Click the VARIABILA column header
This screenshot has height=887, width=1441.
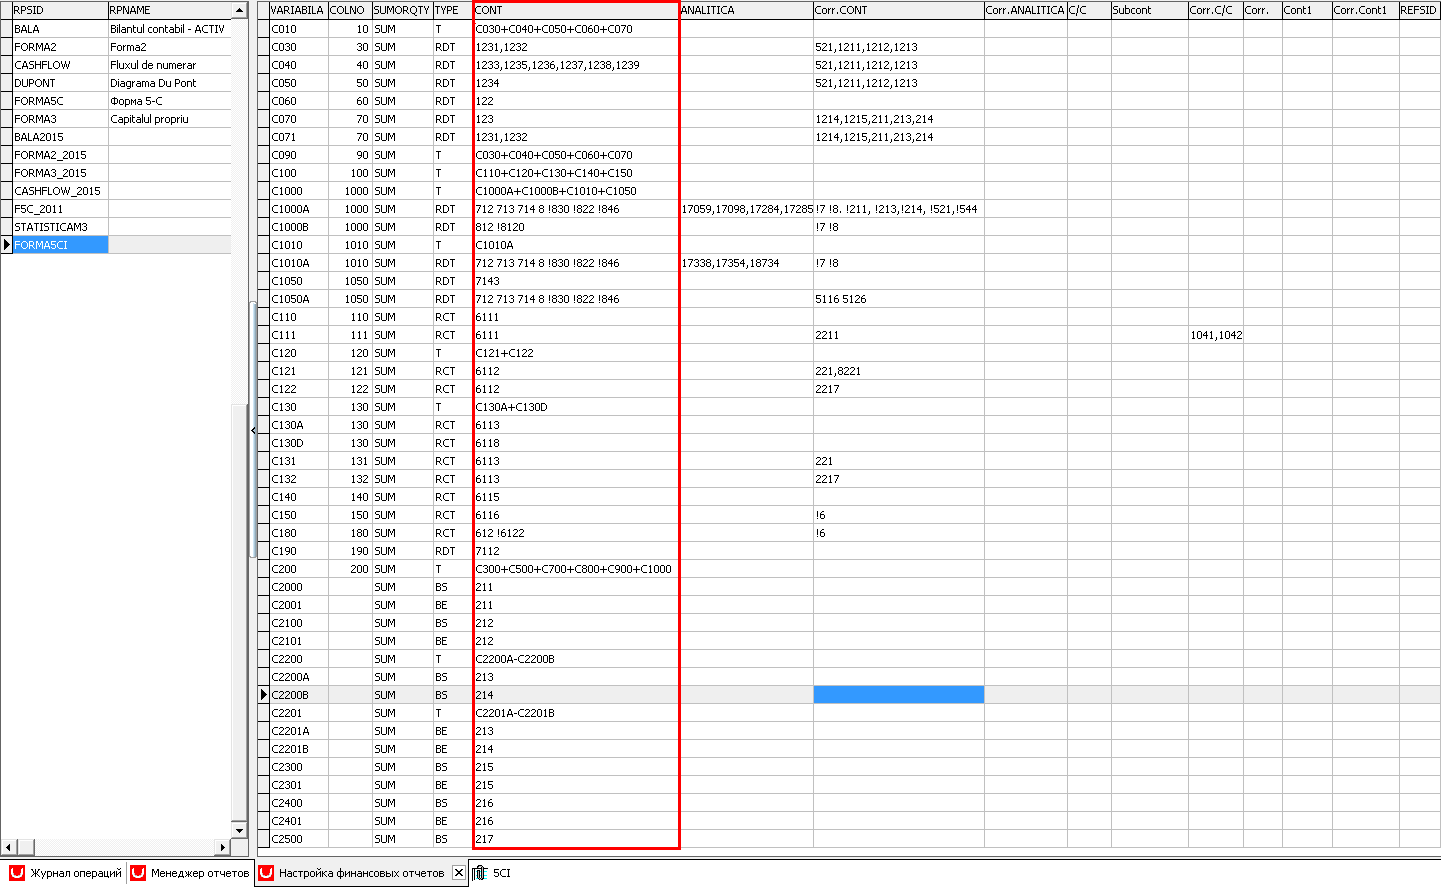298,10
